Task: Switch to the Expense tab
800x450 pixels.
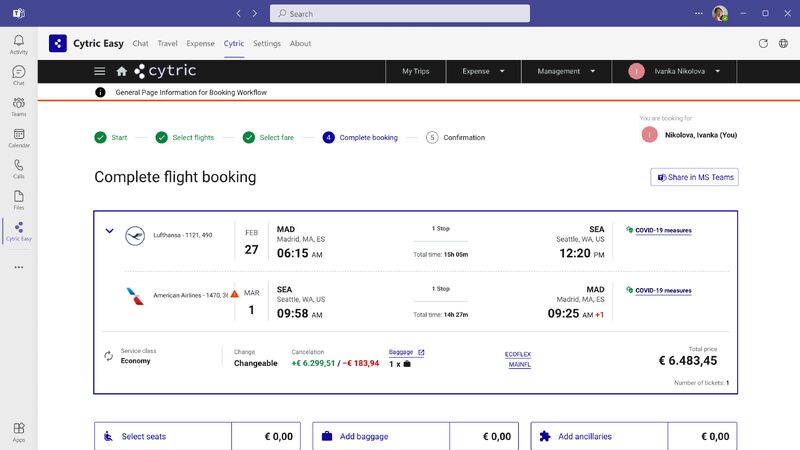Action: pyautogui.click(x=200, y=43)
